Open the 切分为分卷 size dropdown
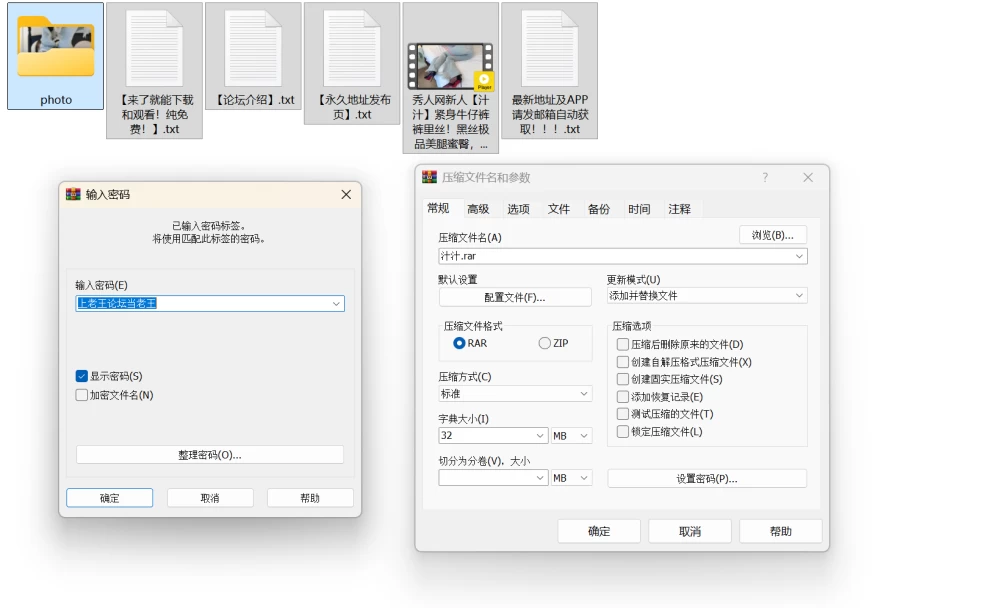1000x608 pixels. click(540, 478)
